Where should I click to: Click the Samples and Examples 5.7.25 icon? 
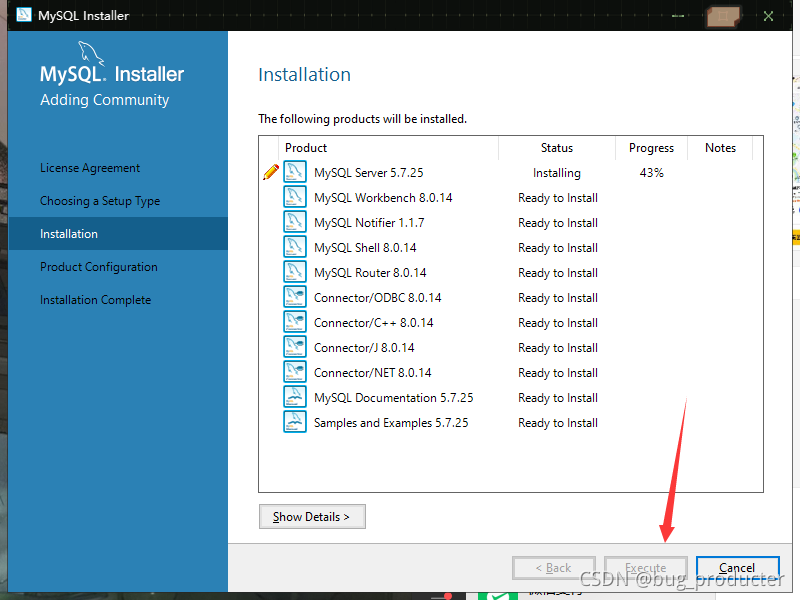(x=295, y=421)
